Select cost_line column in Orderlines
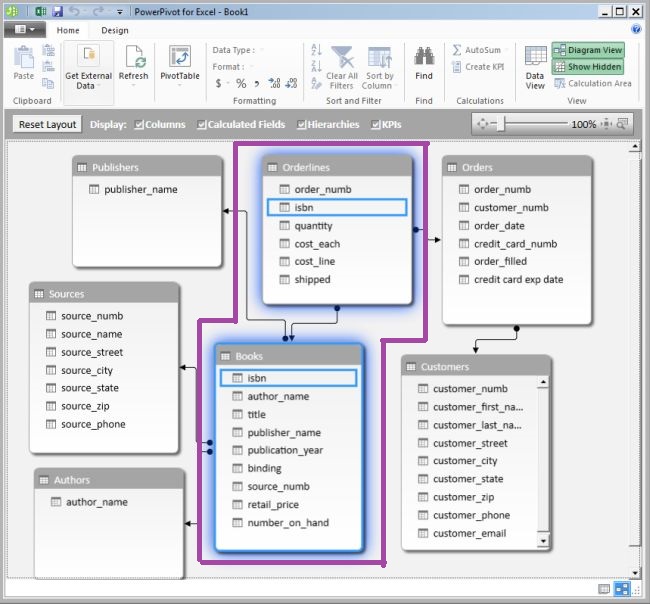650x604 pixels. [307, 261]
